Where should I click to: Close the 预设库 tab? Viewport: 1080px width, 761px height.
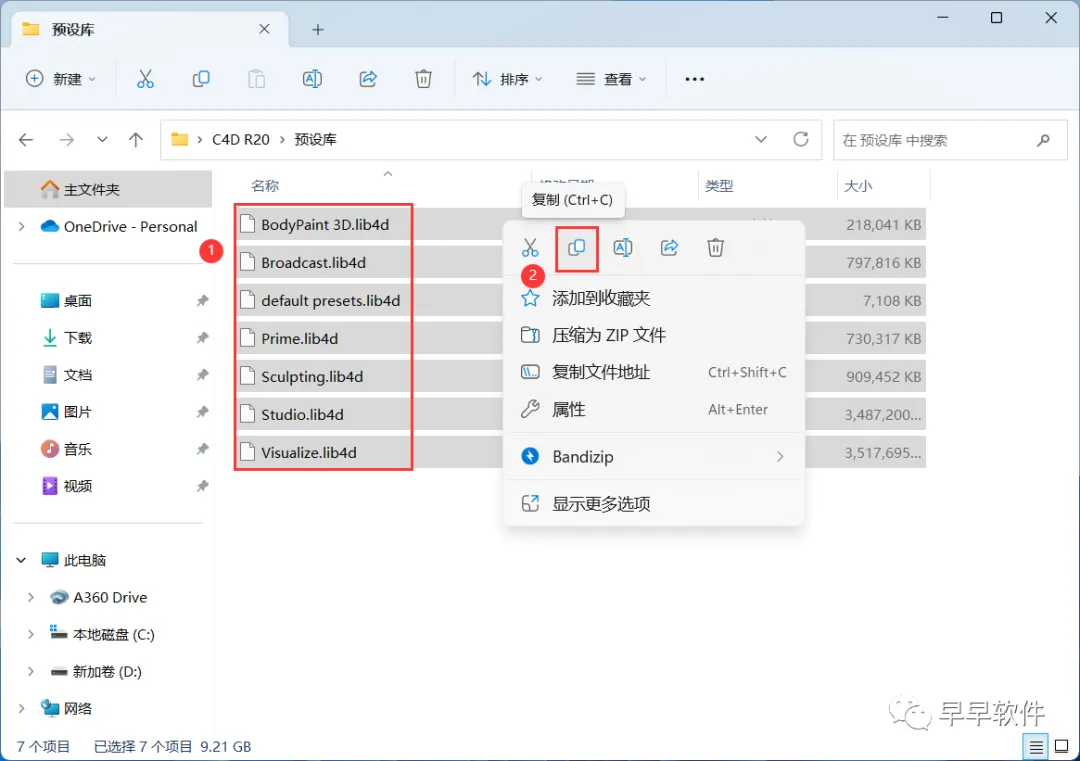point(264,29)
